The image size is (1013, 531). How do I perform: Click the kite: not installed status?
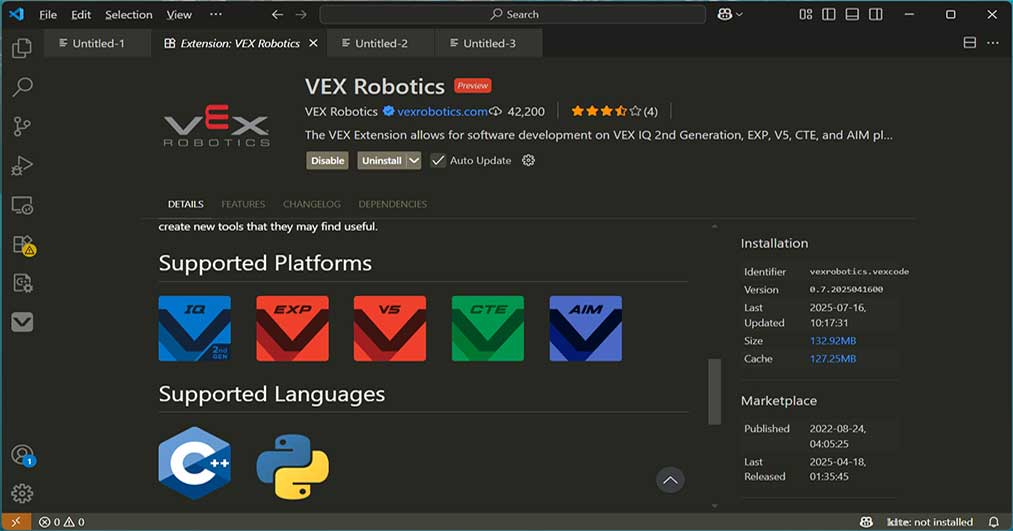930,522
